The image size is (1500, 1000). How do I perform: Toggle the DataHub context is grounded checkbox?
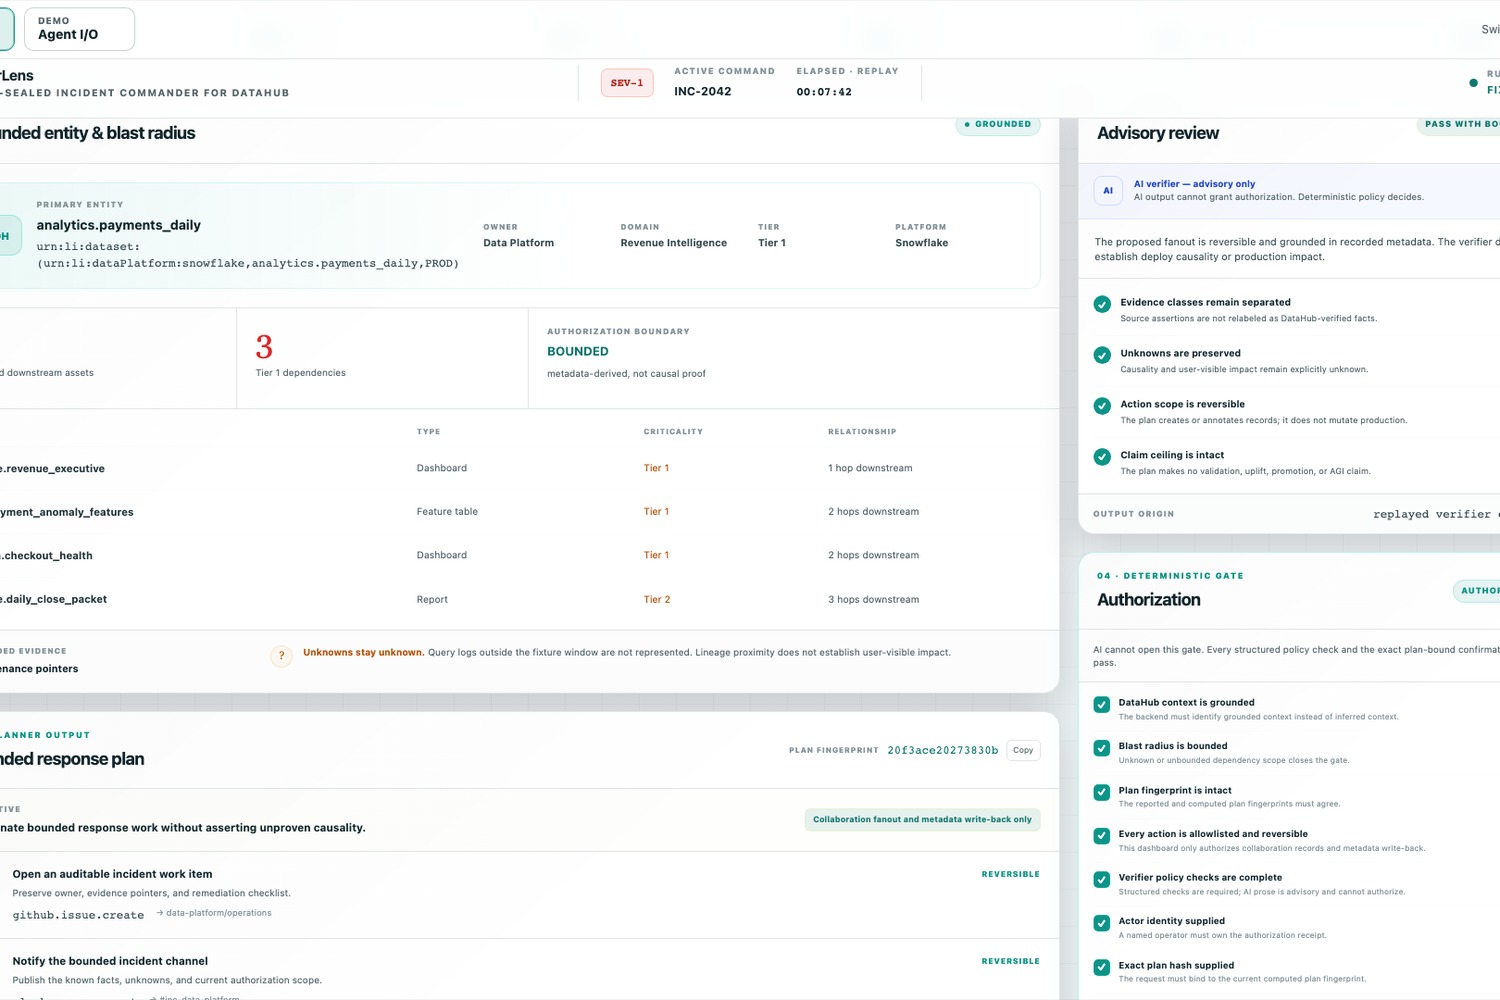pos(1102,704)
